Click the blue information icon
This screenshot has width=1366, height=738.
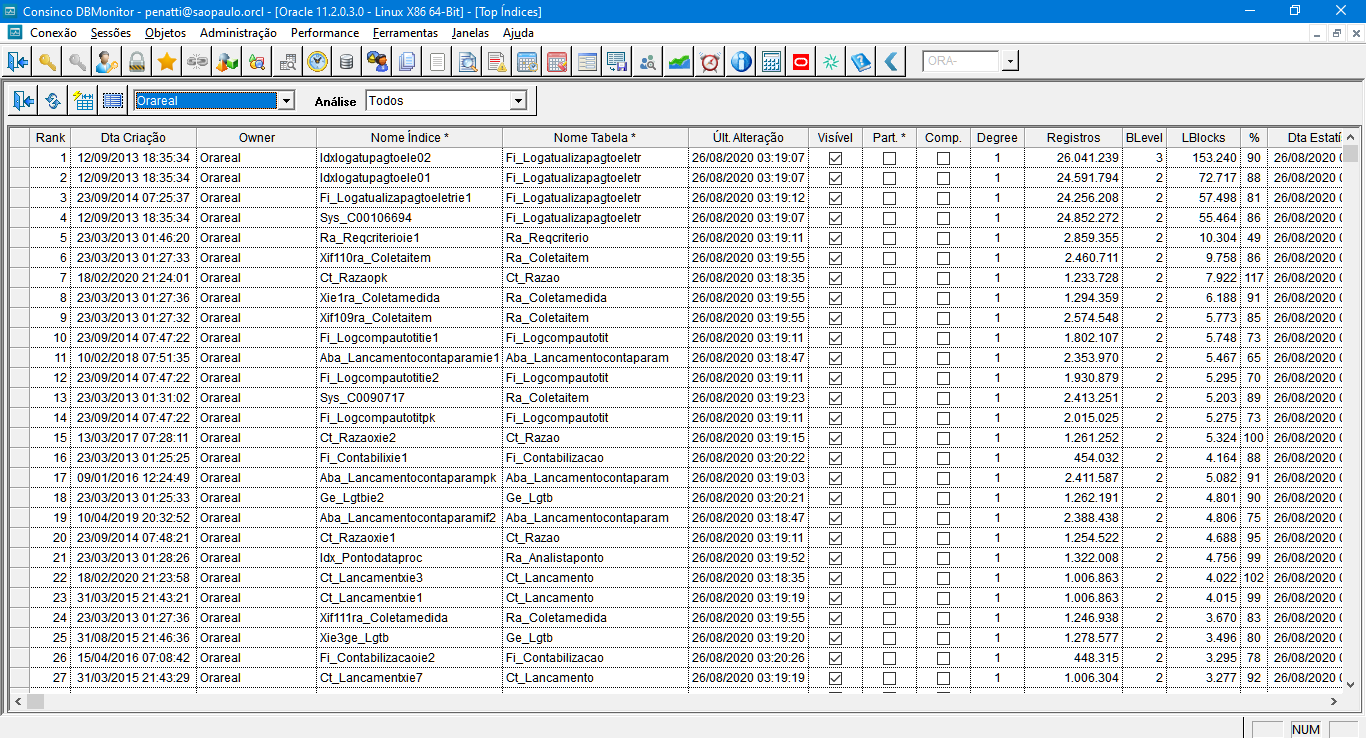click(741, 62)
